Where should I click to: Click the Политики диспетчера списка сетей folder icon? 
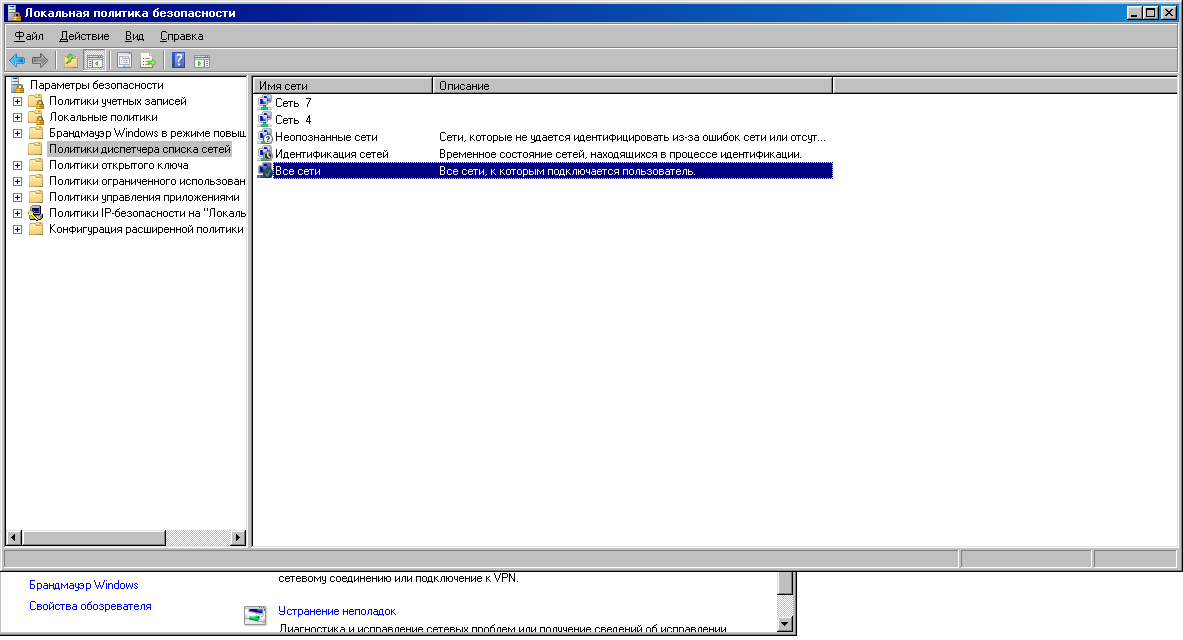point(35,149)
